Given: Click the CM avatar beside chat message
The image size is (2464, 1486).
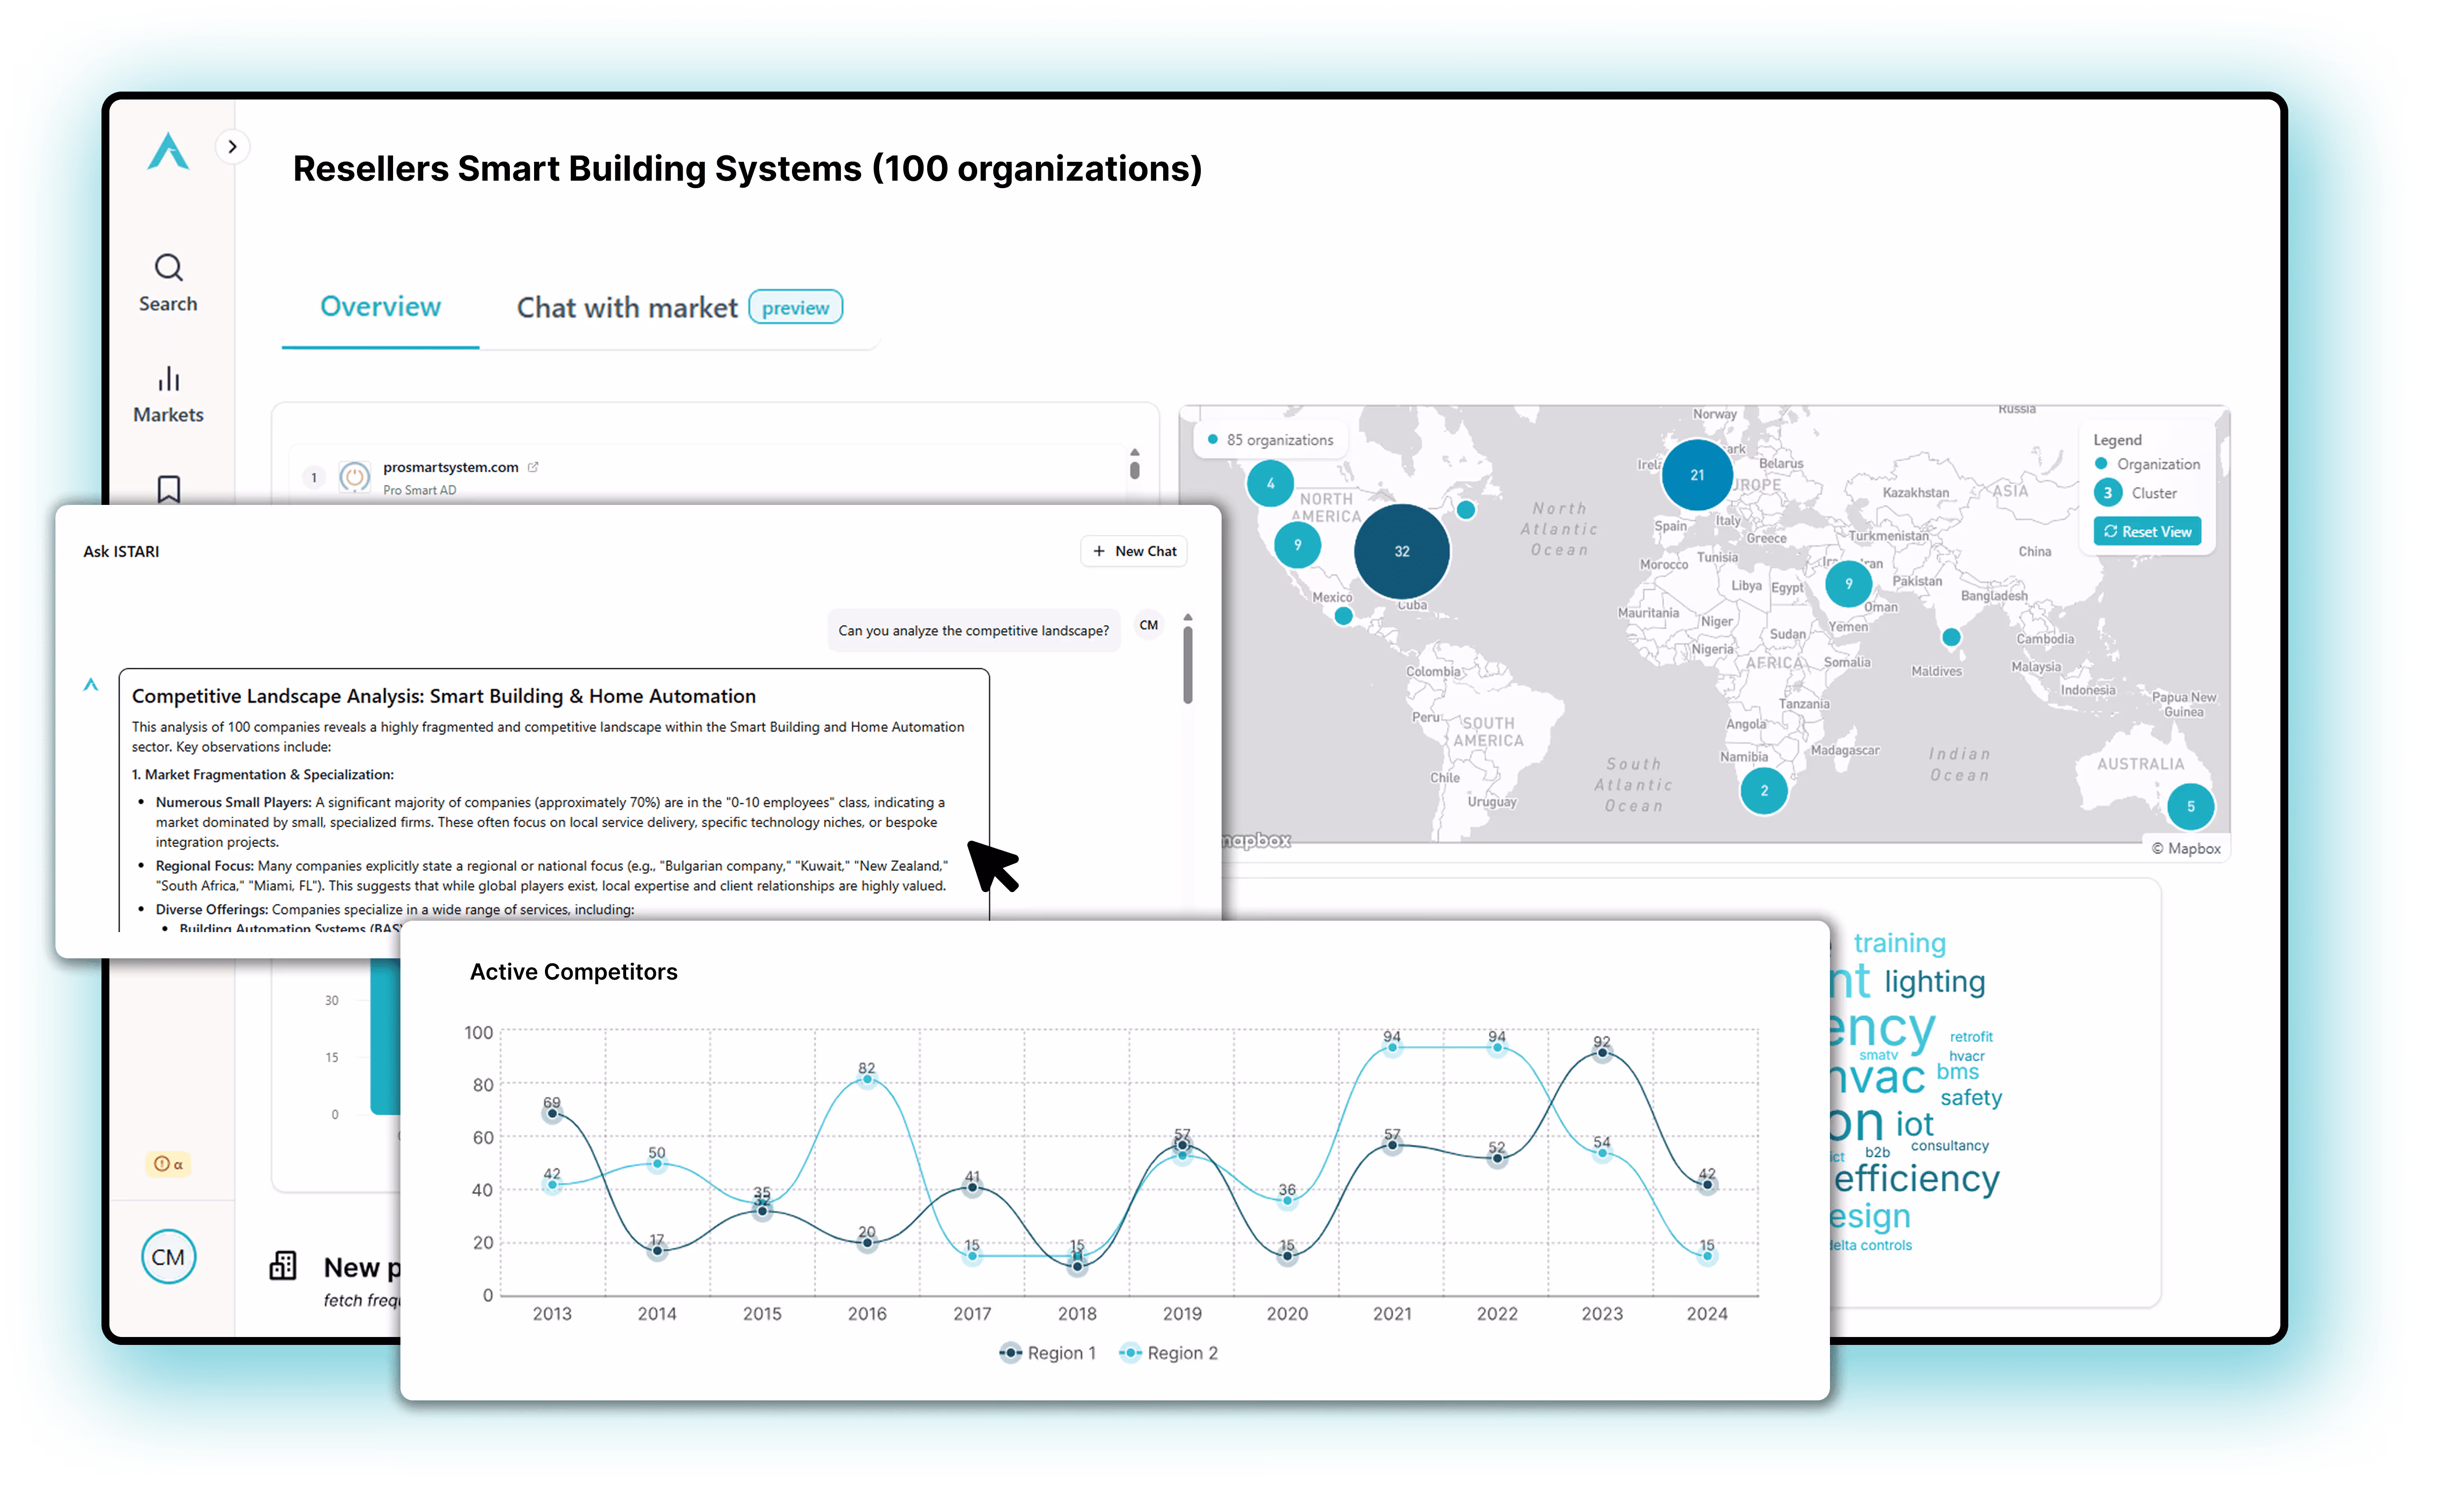Looking at the screenshot, I should tap(1149, 625).
